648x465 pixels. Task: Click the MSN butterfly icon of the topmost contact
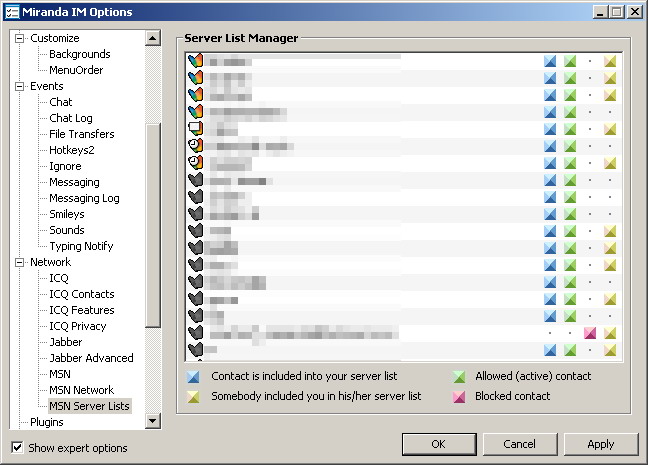click(196, 61)
